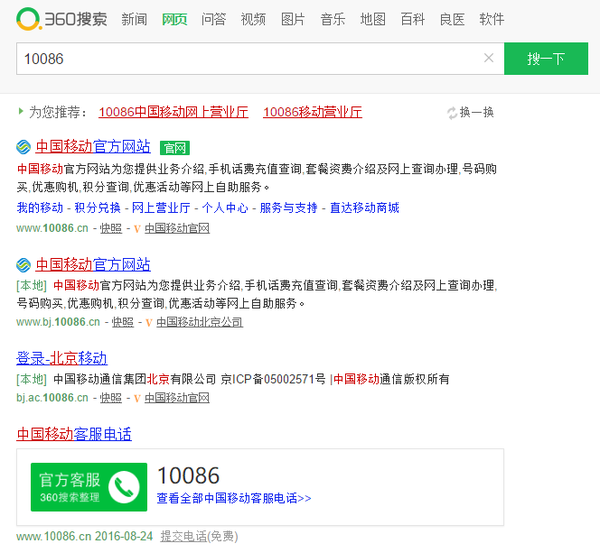
Task: Click China Mobile logo of bj.10086.cn result
Action: click(23, 265)
